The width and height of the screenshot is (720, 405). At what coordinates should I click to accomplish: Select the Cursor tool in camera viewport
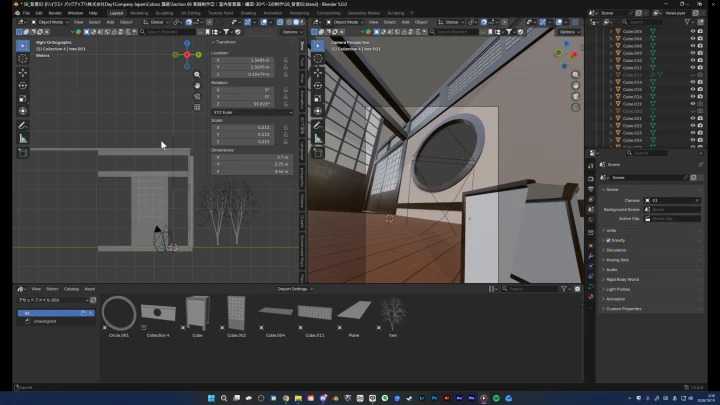point(318,58)
